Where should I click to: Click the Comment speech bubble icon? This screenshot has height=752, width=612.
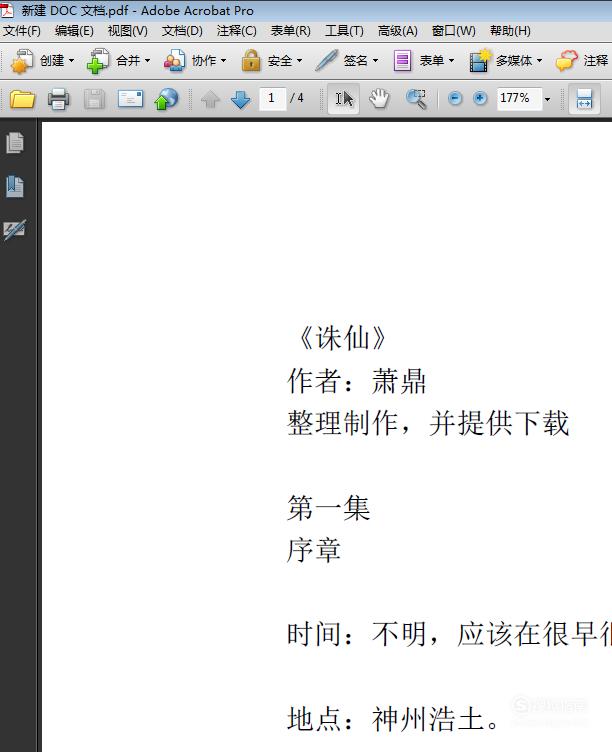(566, 61)
